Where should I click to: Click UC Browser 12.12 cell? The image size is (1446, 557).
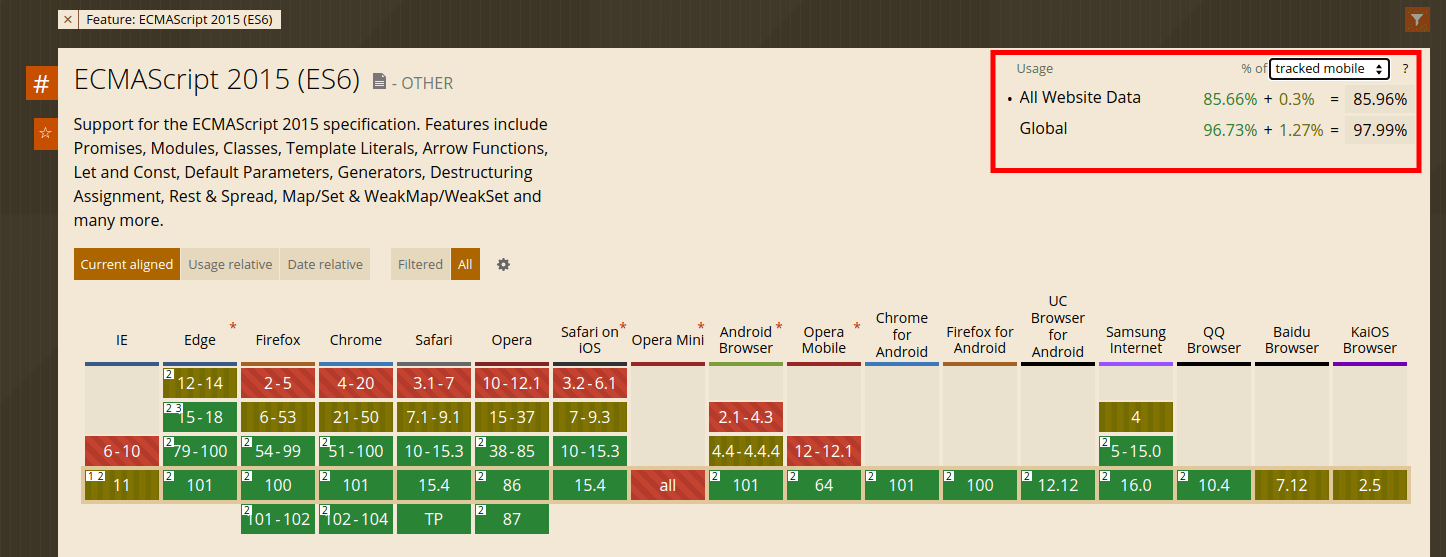click(1058, 485)
